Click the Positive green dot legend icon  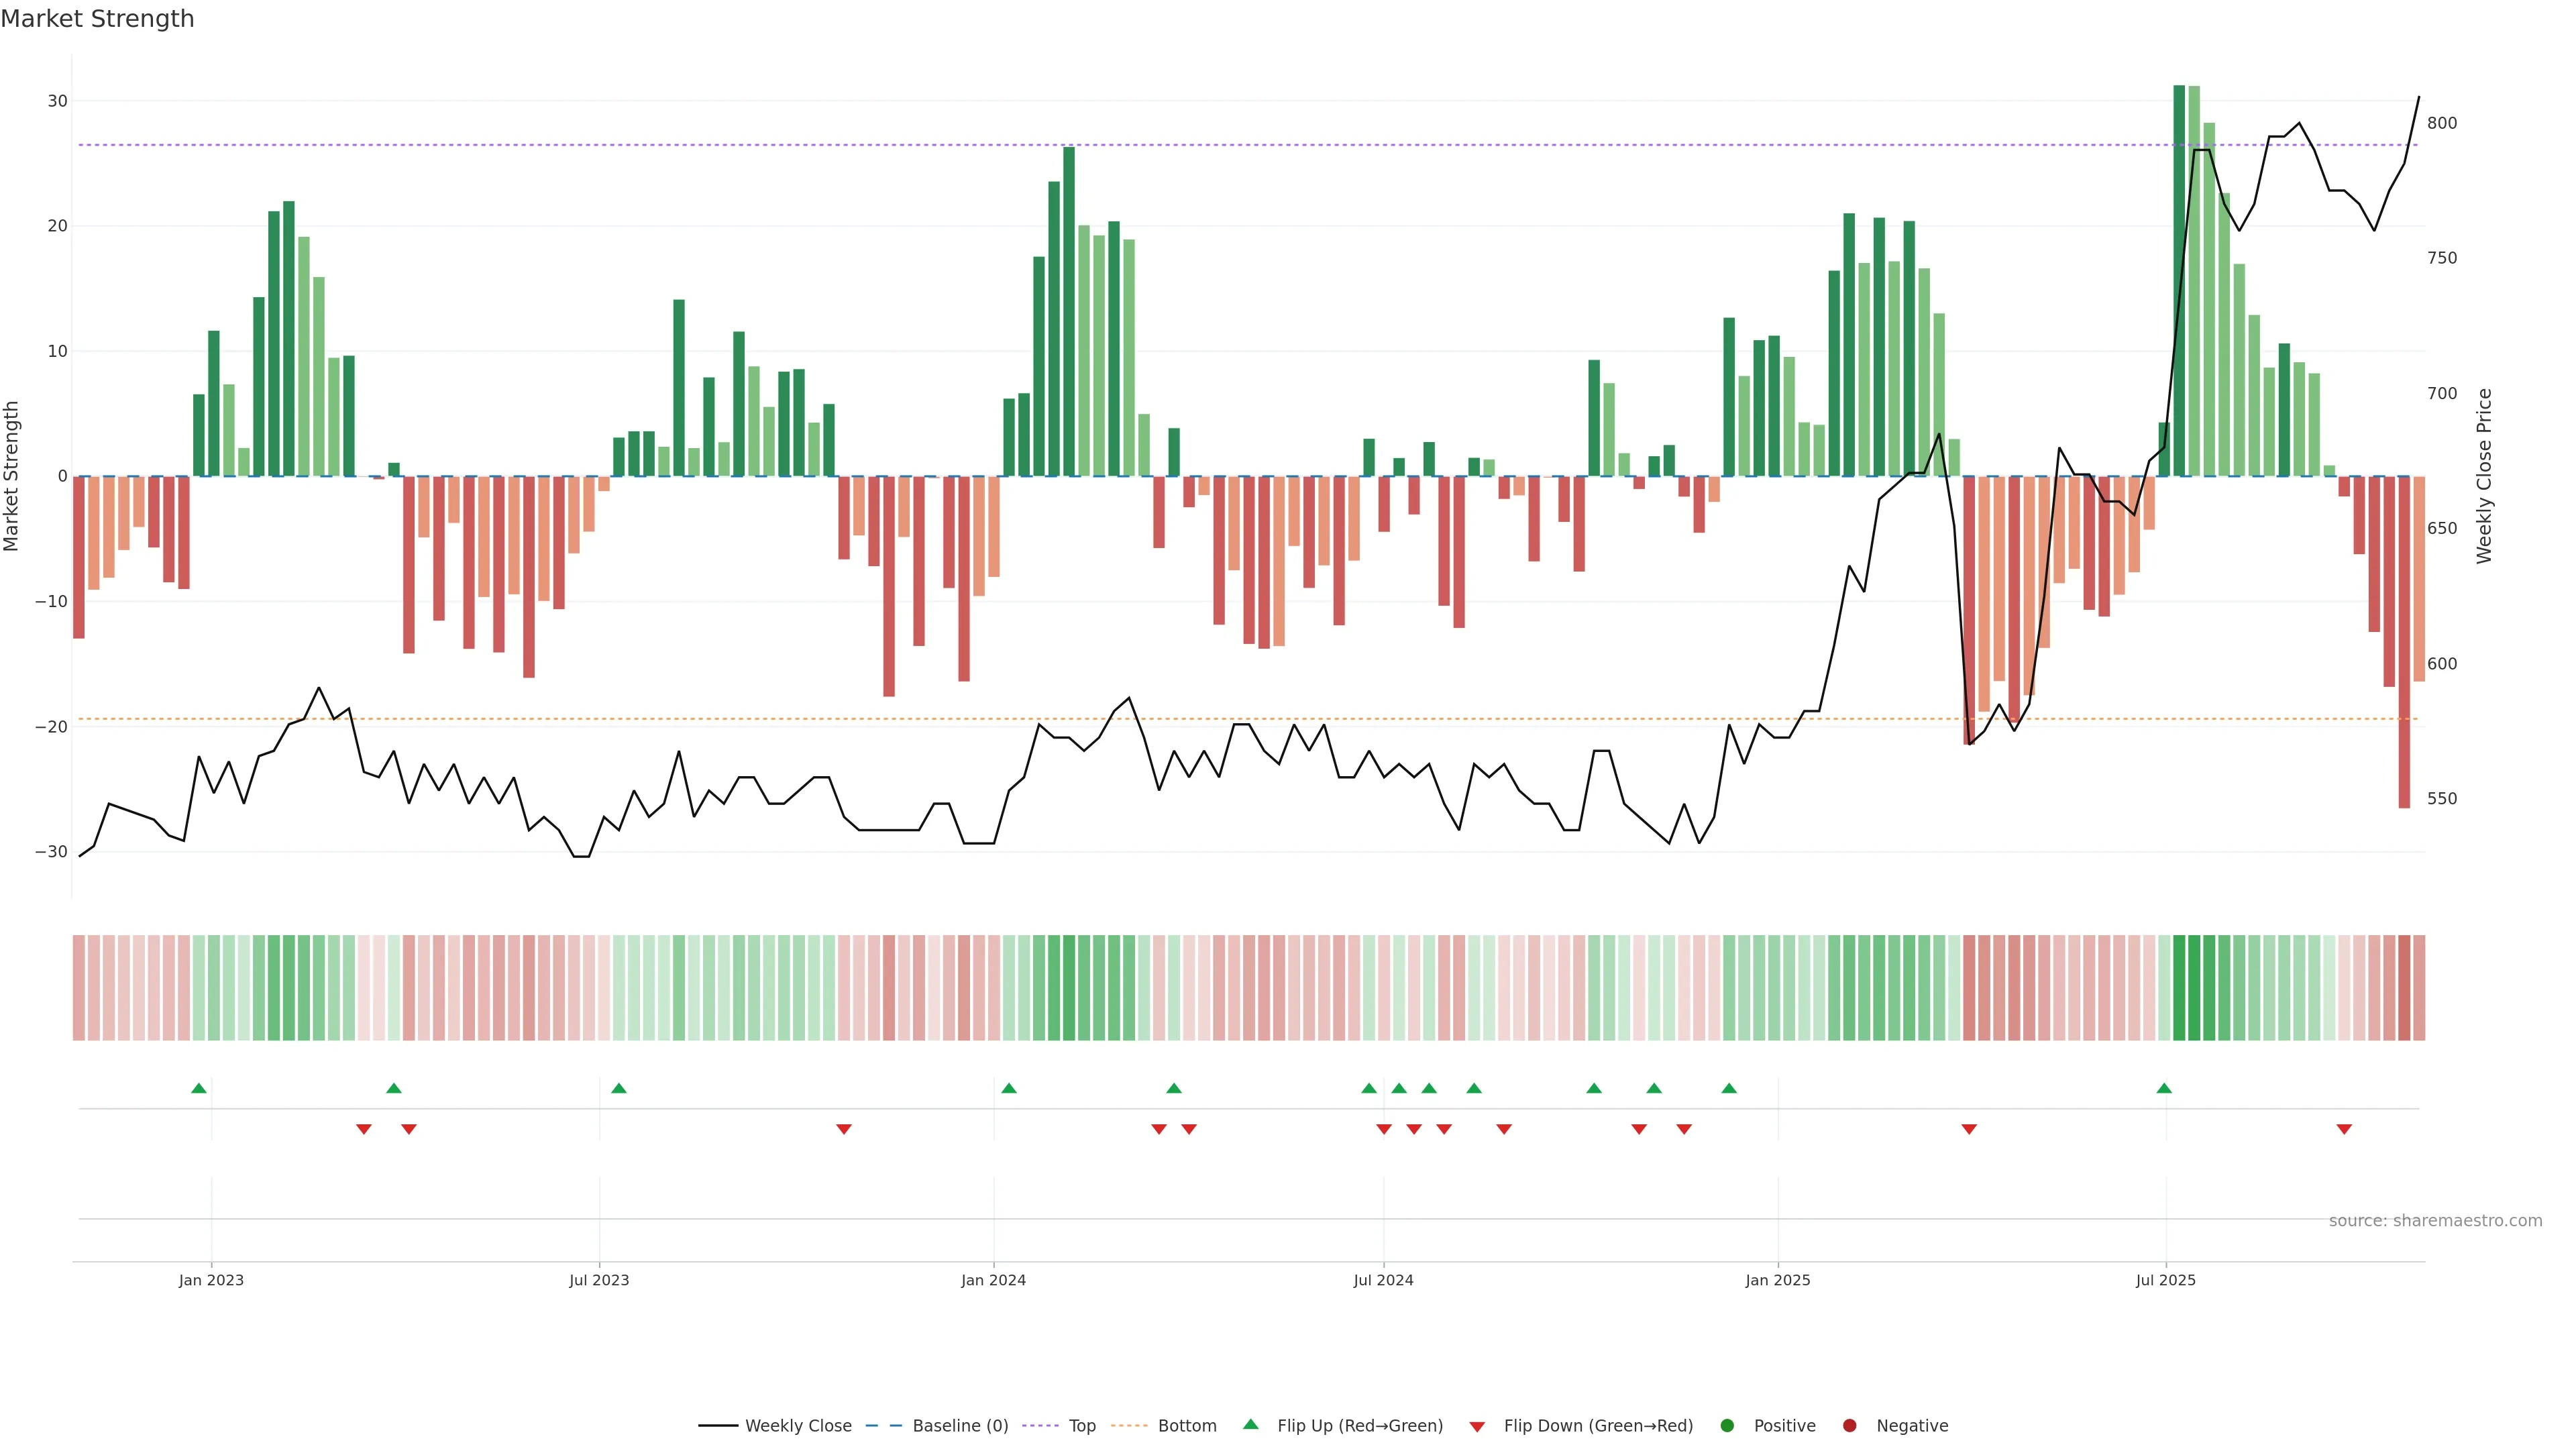click(x=1727, y=1425)
